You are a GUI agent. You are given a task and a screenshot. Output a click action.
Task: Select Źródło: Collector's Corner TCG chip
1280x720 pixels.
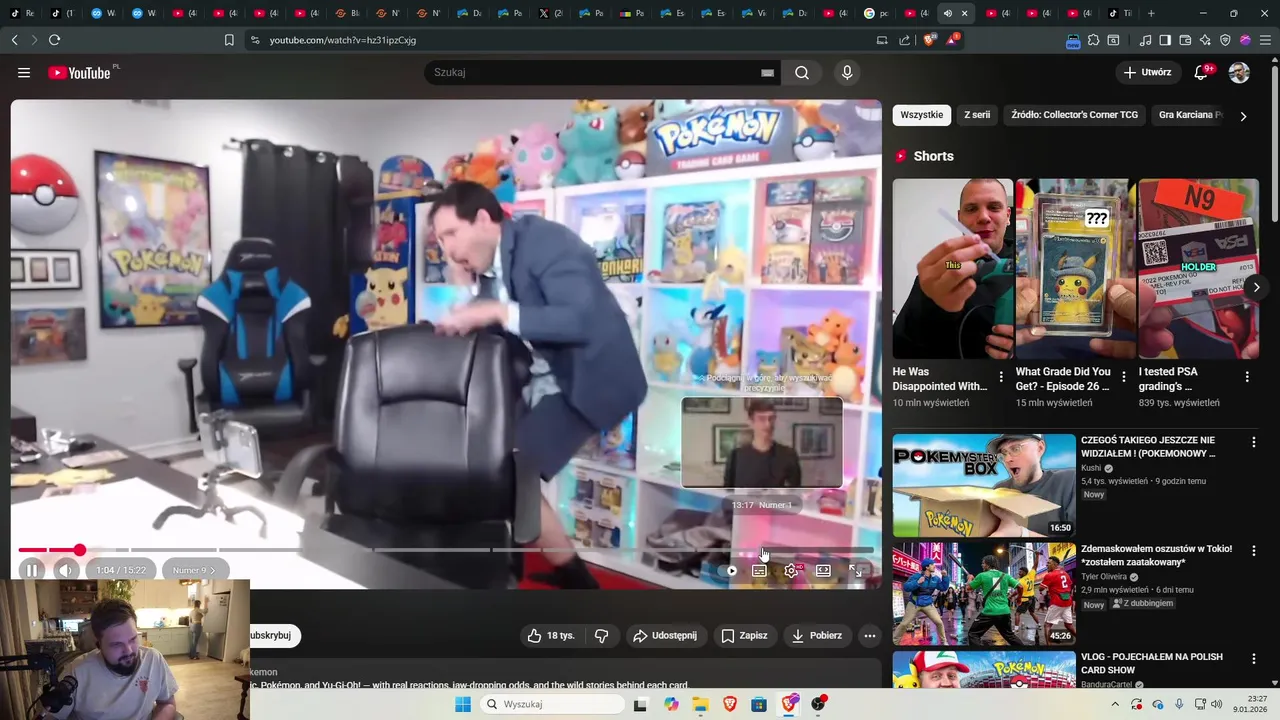(x=1074, y=115)
